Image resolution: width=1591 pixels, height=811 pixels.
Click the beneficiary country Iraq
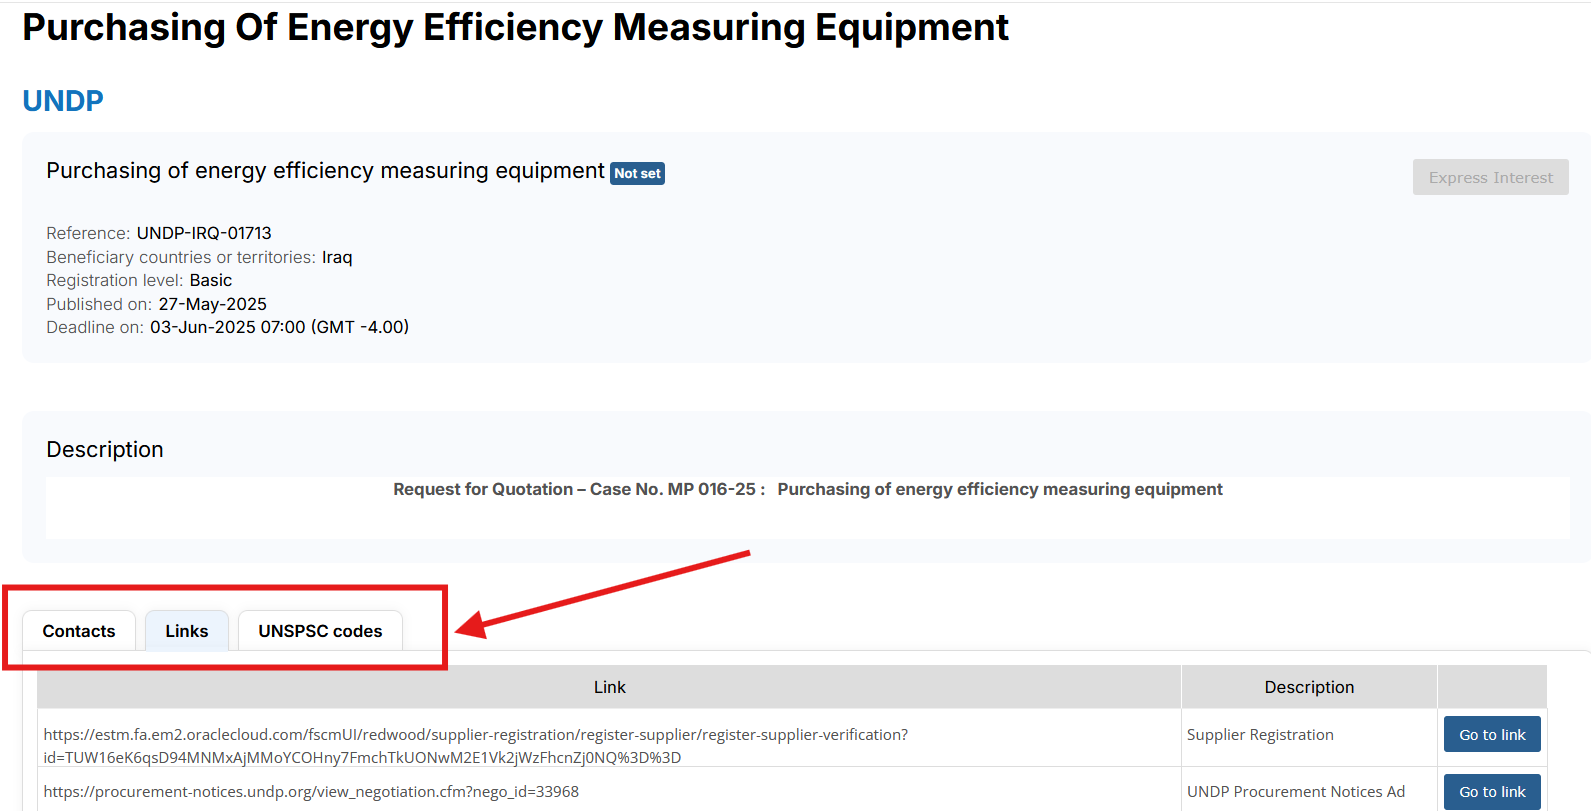337,257
